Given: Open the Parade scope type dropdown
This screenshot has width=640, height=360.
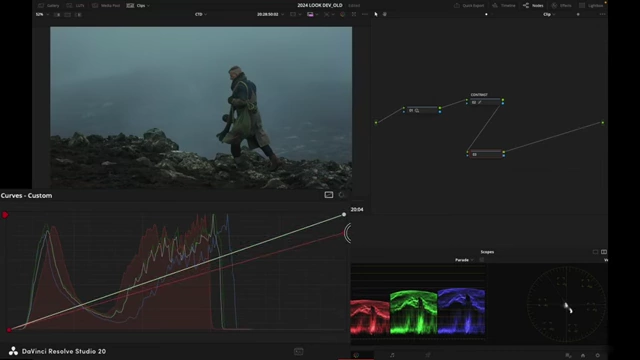Looking at the screenshot, I should [x=464, y=260].
